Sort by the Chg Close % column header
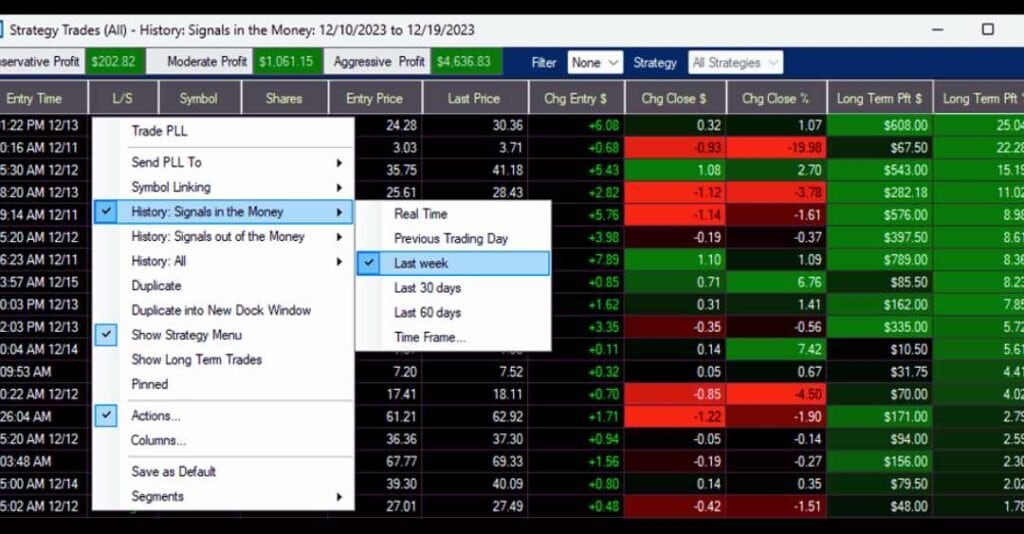This screenshot has width=1024, height=534. click(775, 98)
